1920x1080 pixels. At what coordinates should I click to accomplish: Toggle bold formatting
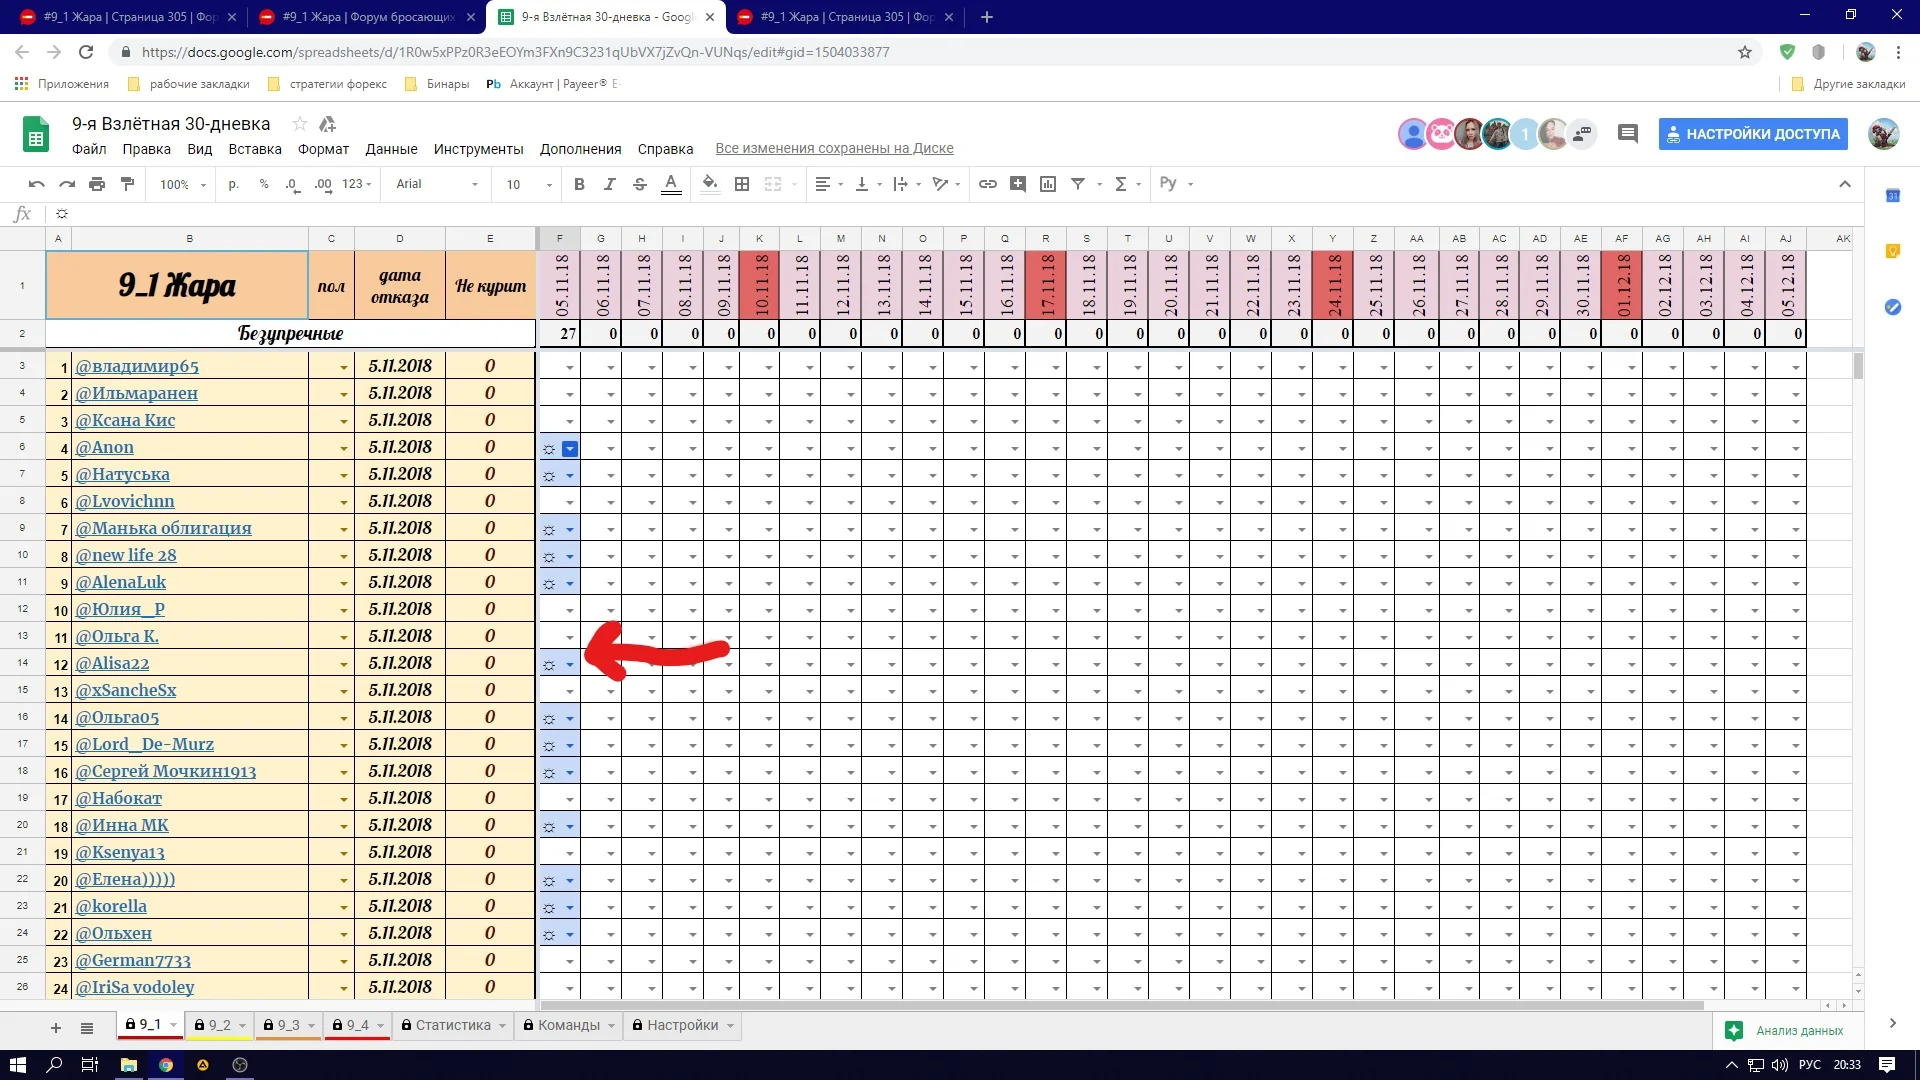[579, 184]
